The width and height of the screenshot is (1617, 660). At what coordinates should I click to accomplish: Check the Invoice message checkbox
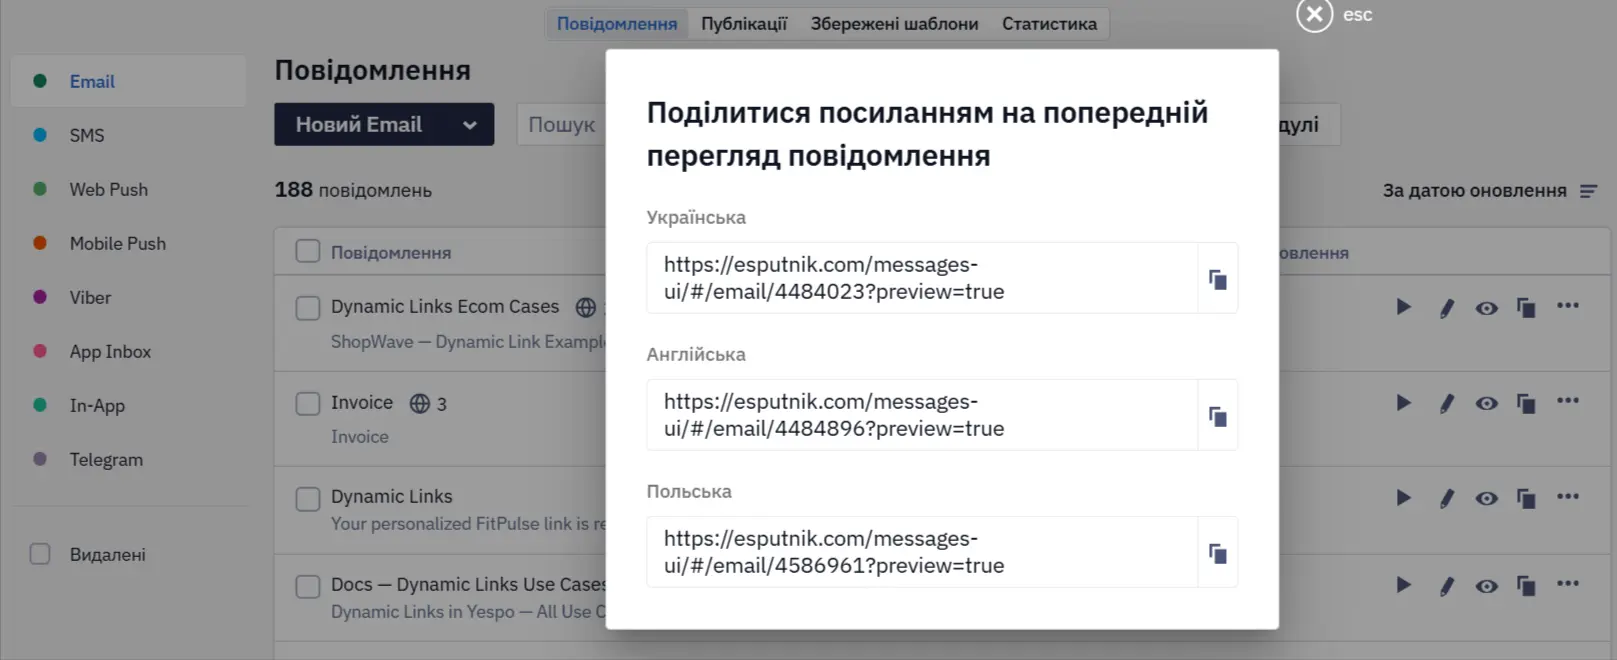coord(307,404)
